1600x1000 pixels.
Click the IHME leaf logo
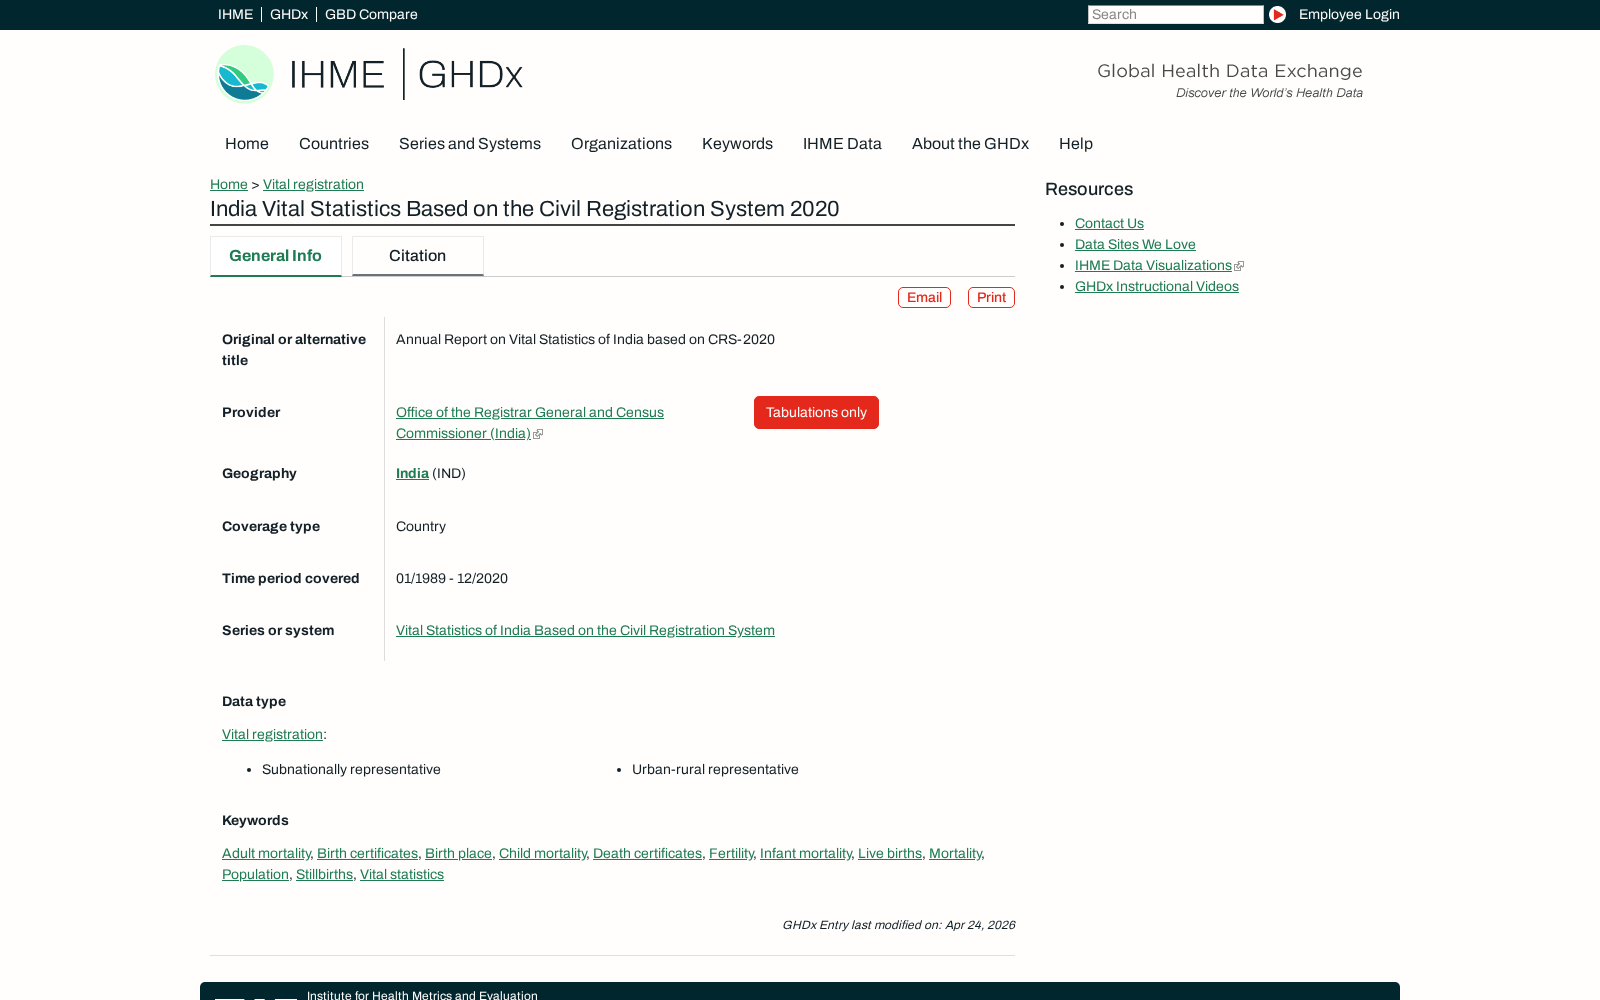[244, 74]
